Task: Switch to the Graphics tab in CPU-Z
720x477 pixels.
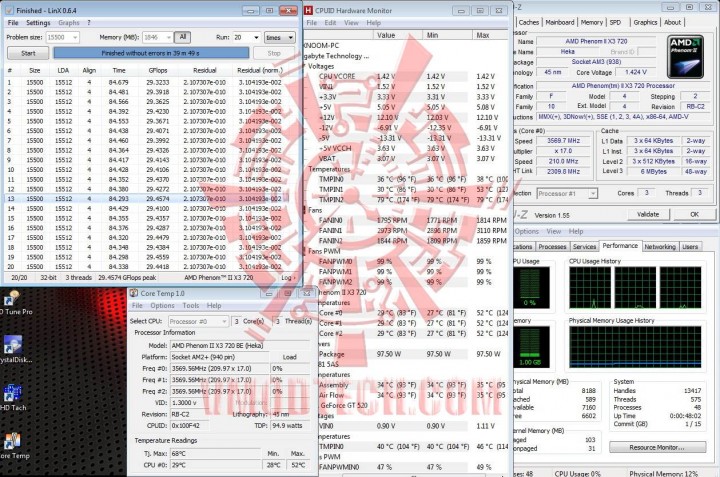Action: tap(645, 22)
